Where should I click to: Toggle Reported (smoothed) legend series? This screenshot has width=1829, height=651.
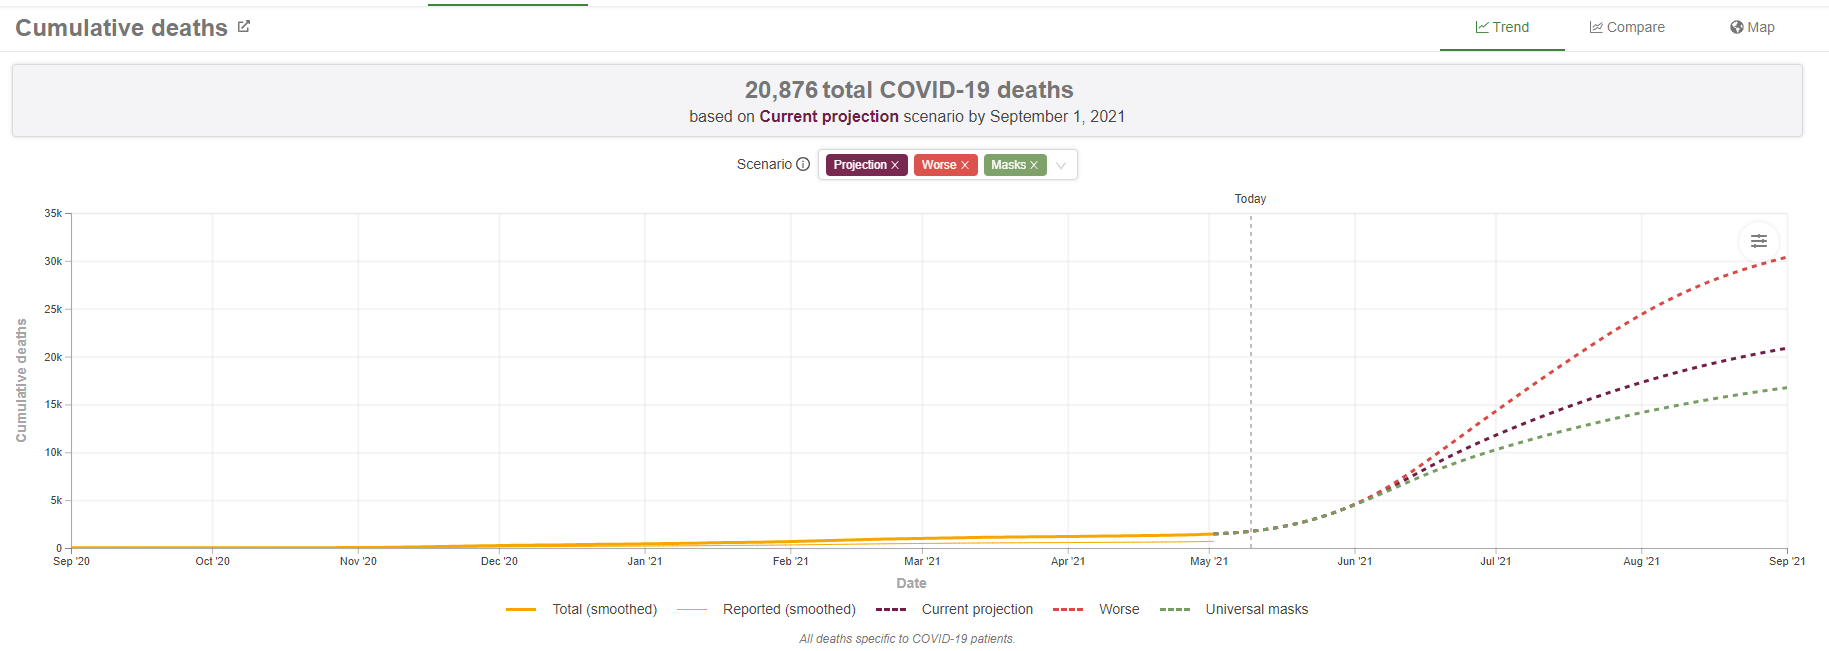tap(789, 609)
